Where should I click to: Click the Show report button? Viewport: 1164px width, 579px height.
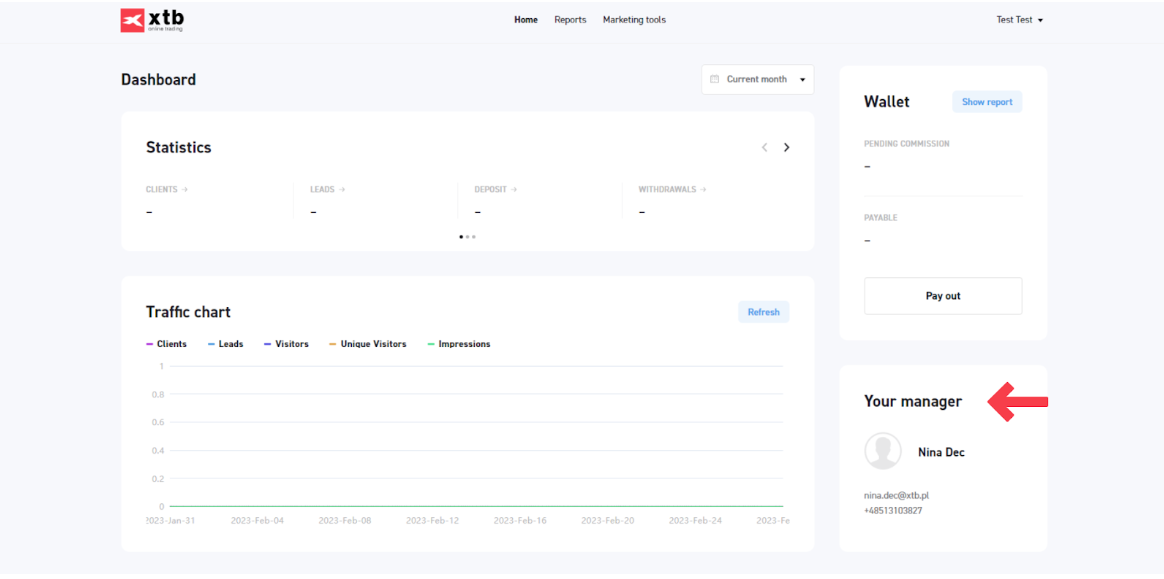[987, 102]
